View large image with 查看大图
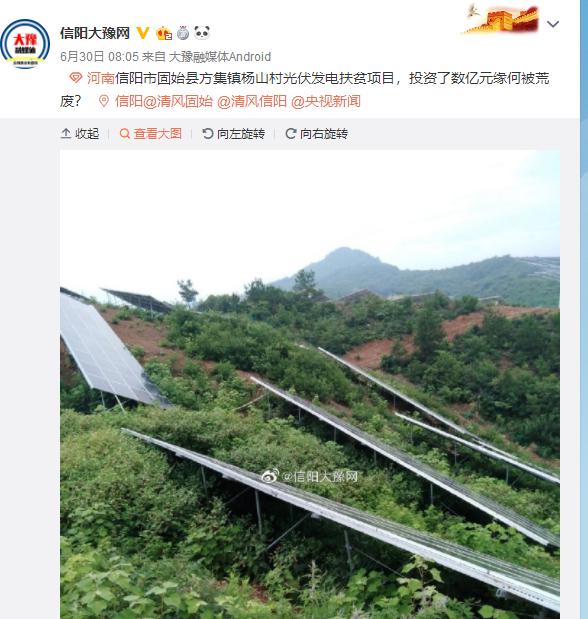 (x=150, y=134)
